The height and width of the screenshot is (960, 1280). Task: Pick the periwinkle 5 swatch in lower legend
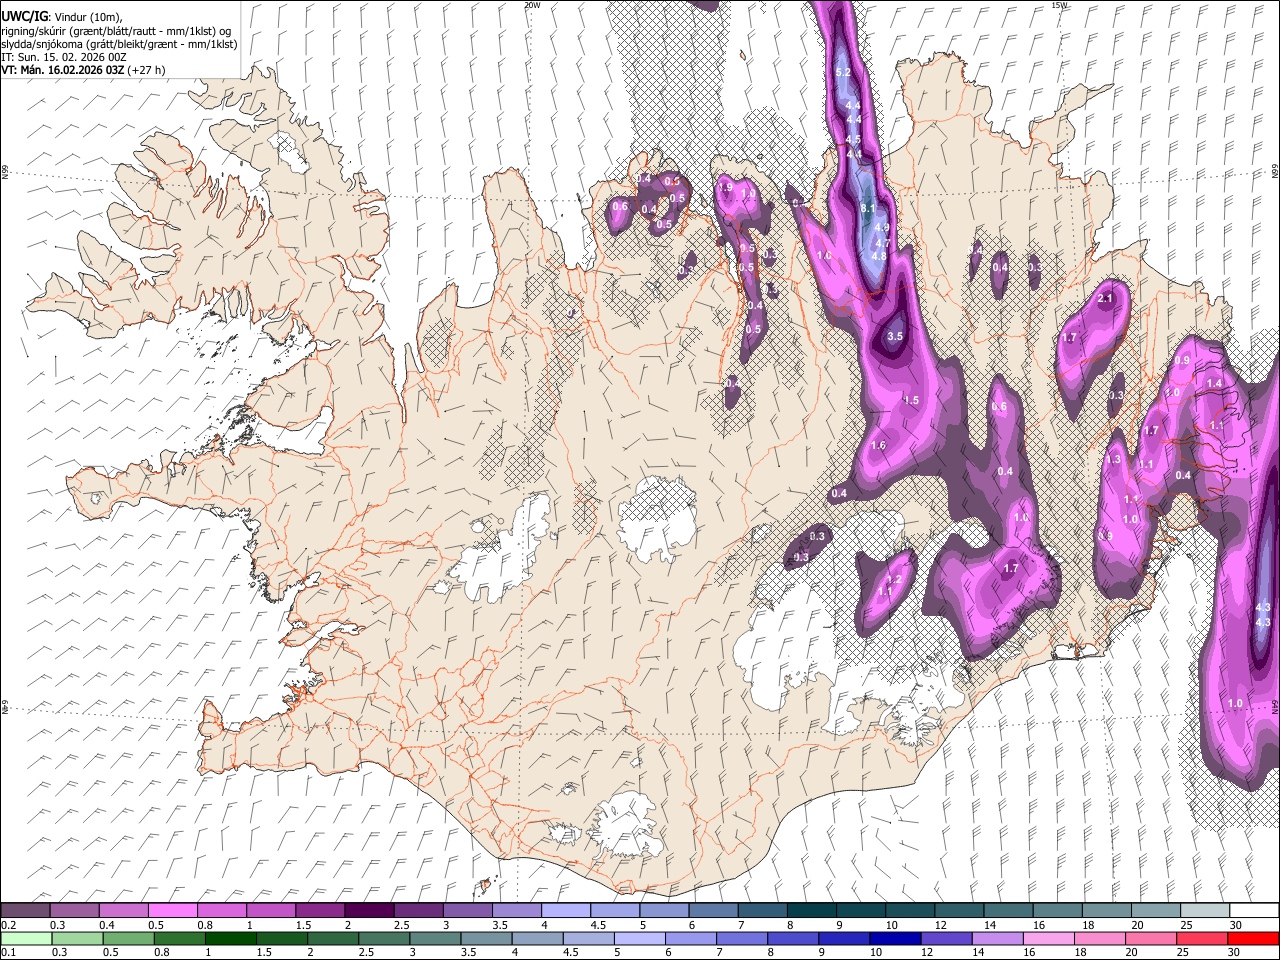coord(639,938)
